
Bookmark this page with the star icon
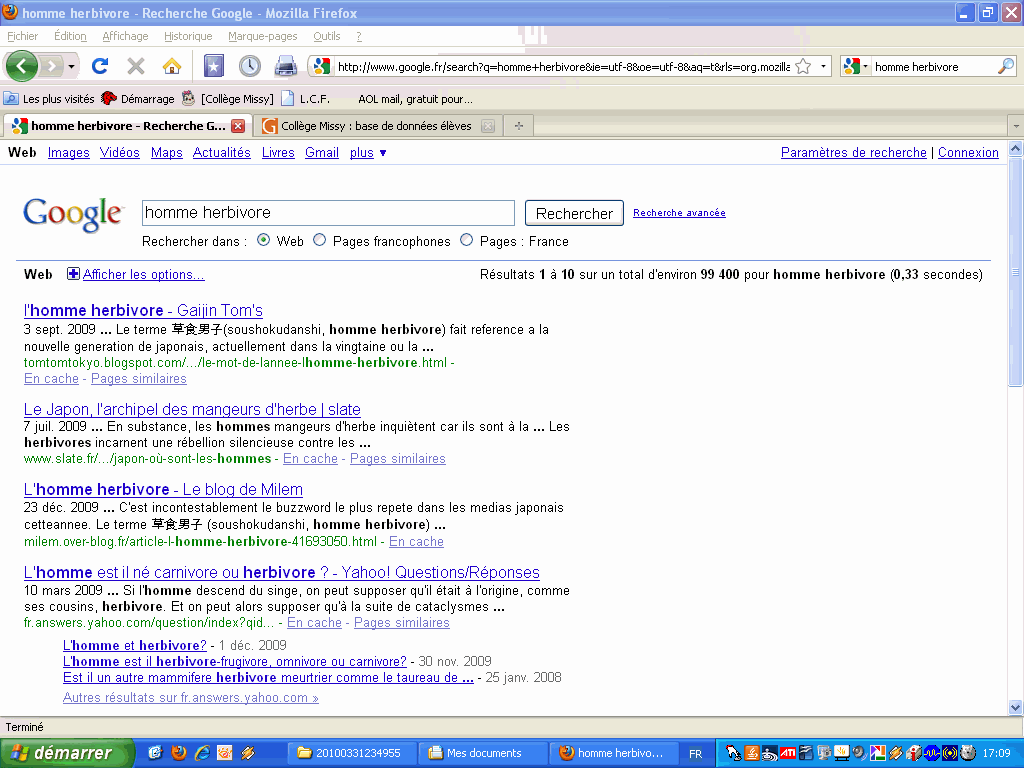[x=803, y=67]
